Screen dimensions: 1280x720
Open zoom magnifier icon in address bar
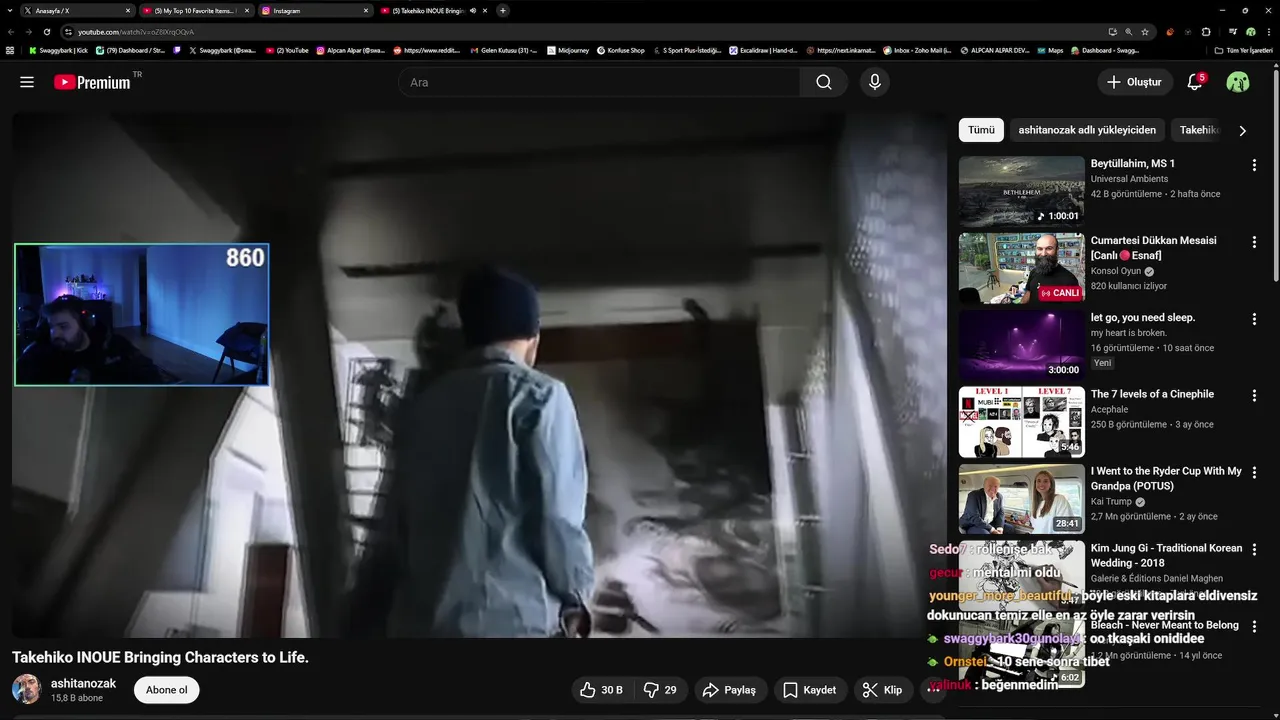1128,32
